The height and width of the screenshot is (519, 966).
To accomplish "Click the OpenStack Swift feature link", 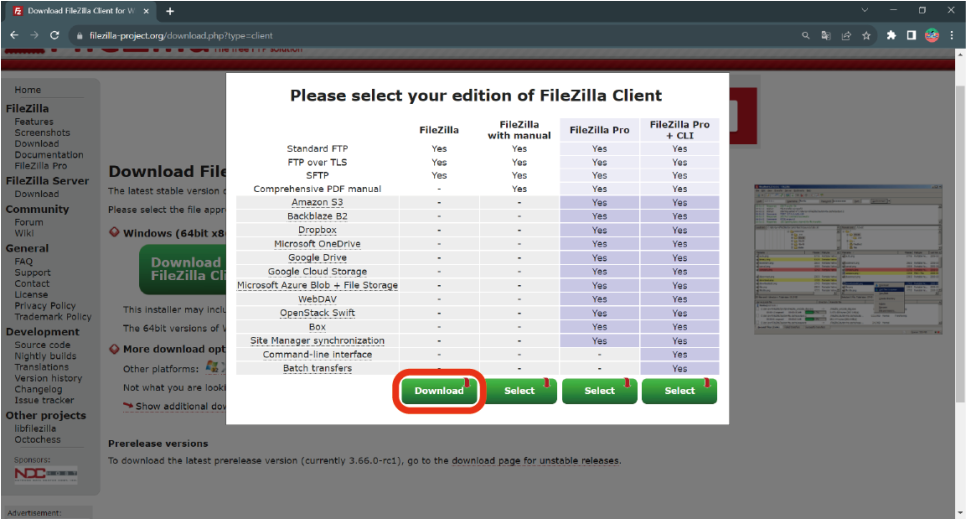I will coord(317,313).
